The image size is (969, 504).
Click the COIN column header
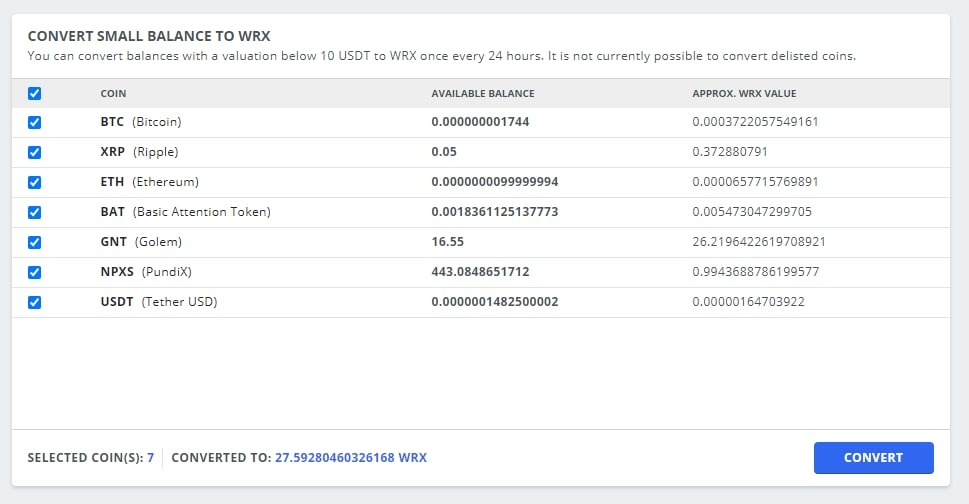pos(113,94)
